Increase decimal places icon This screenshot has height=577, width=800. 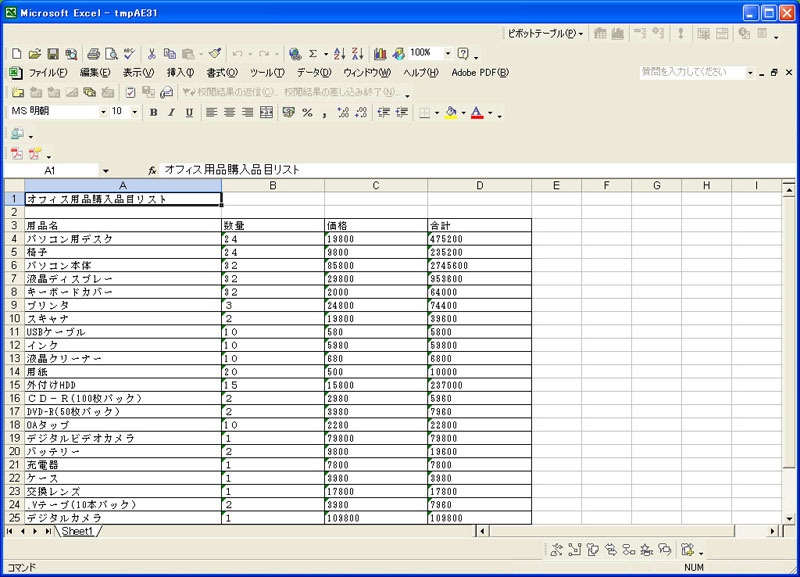(343, 112)
